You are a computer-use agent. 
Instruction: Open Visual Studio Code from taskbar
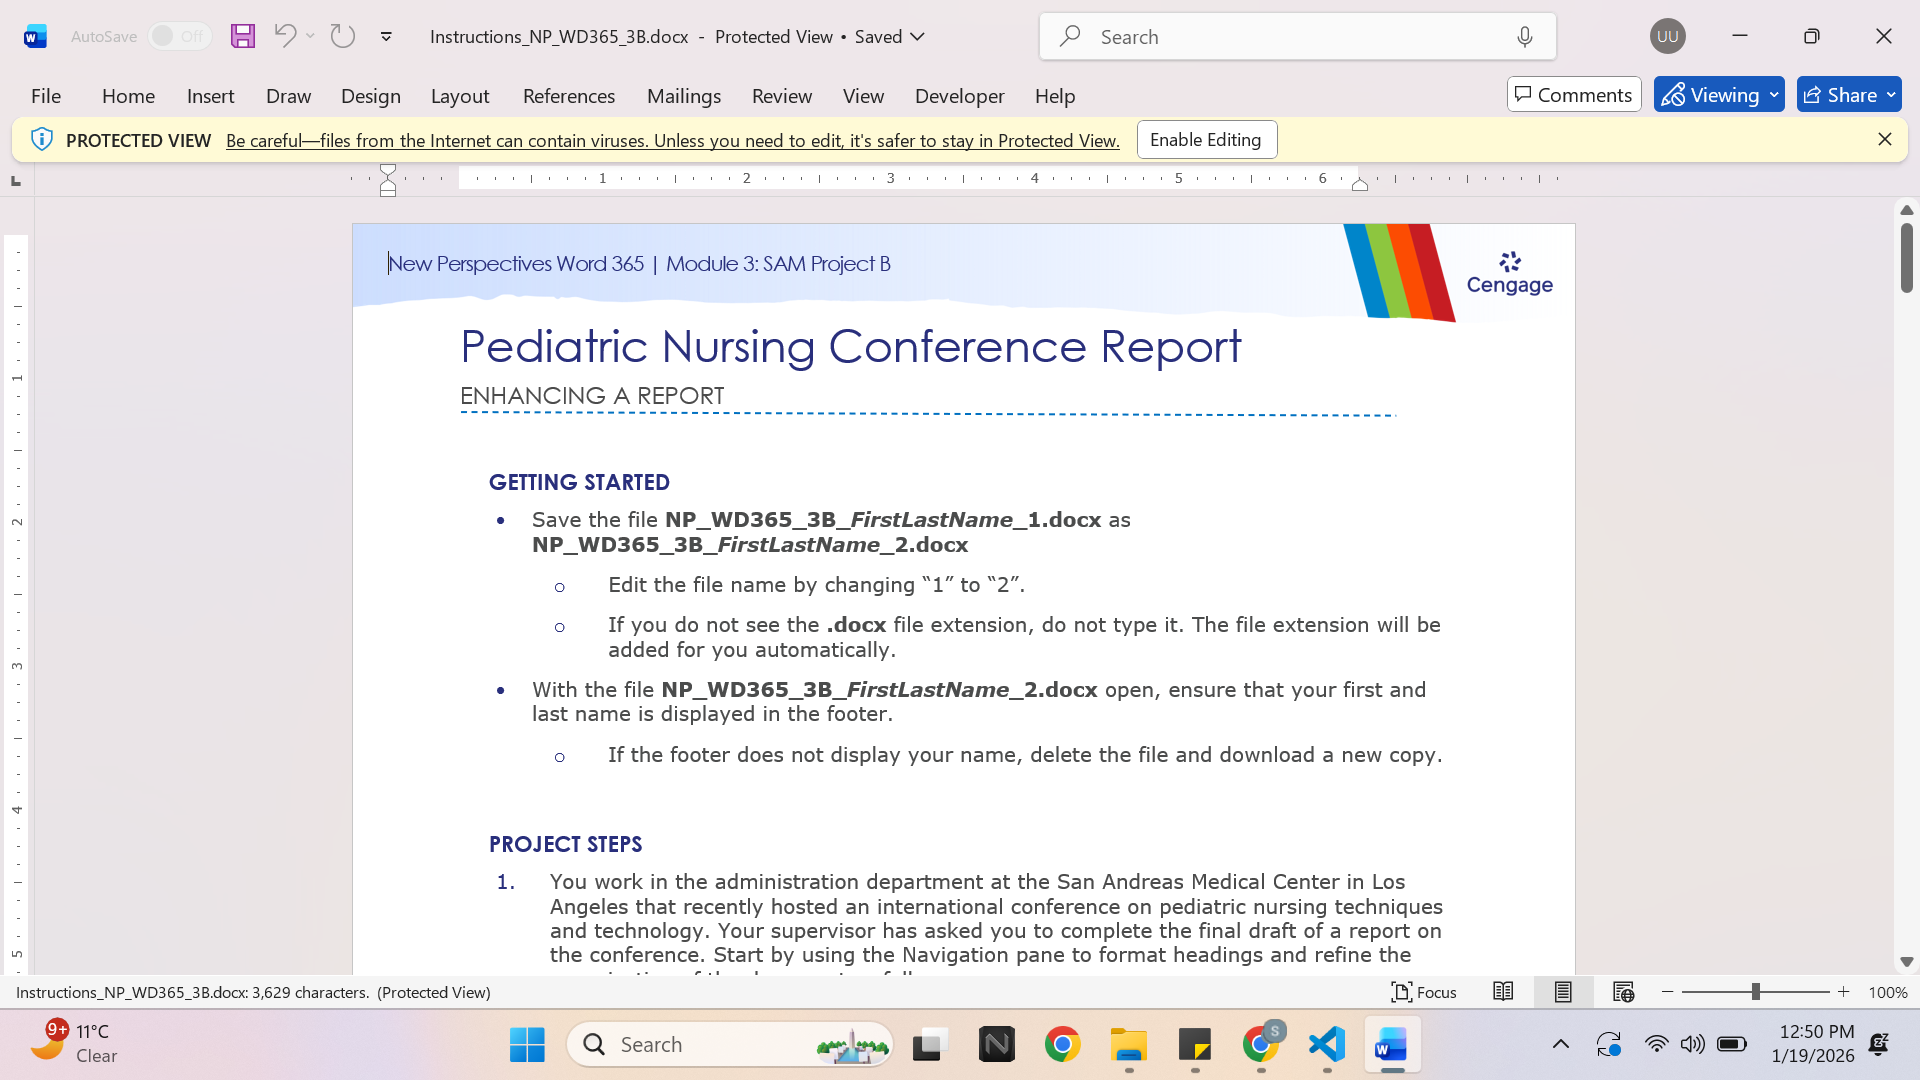pos(1327,1045)
